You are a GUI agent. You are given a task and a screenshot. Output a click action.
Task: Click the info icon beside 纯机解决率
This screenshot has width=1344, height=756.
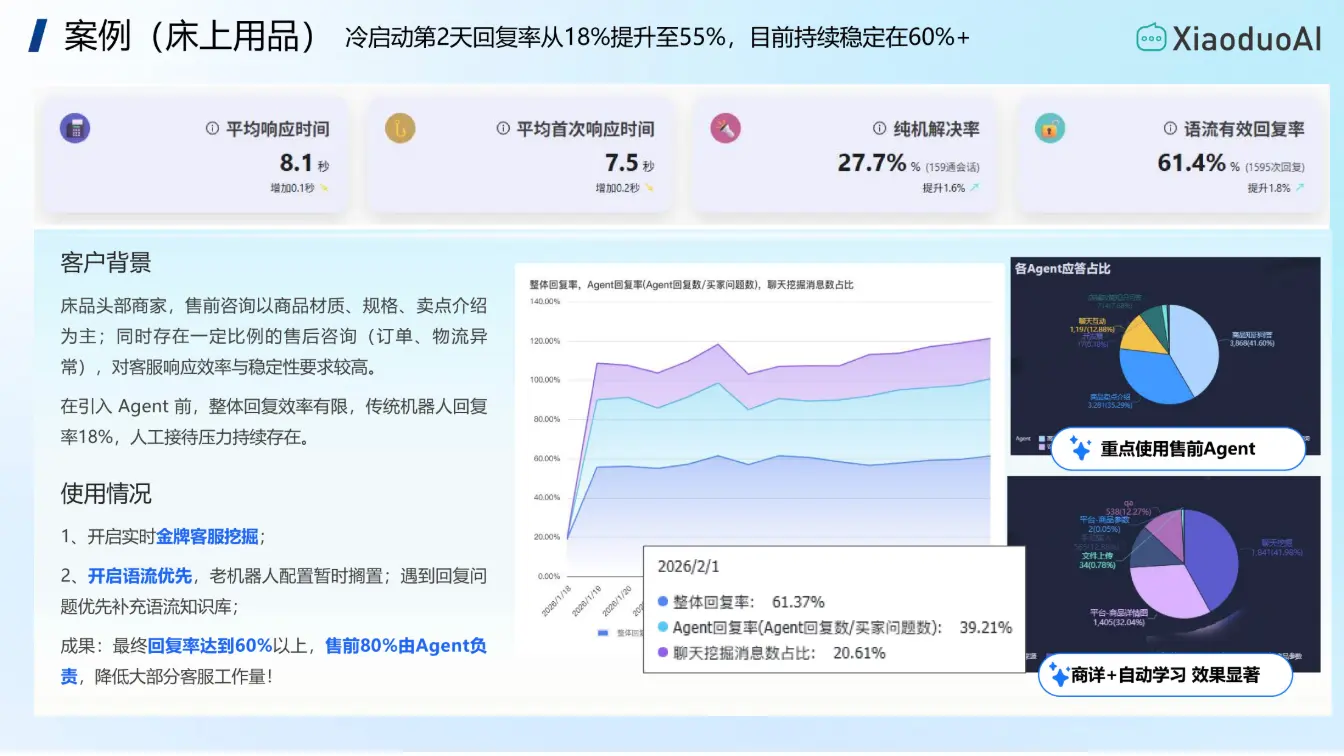pos(880,129)
